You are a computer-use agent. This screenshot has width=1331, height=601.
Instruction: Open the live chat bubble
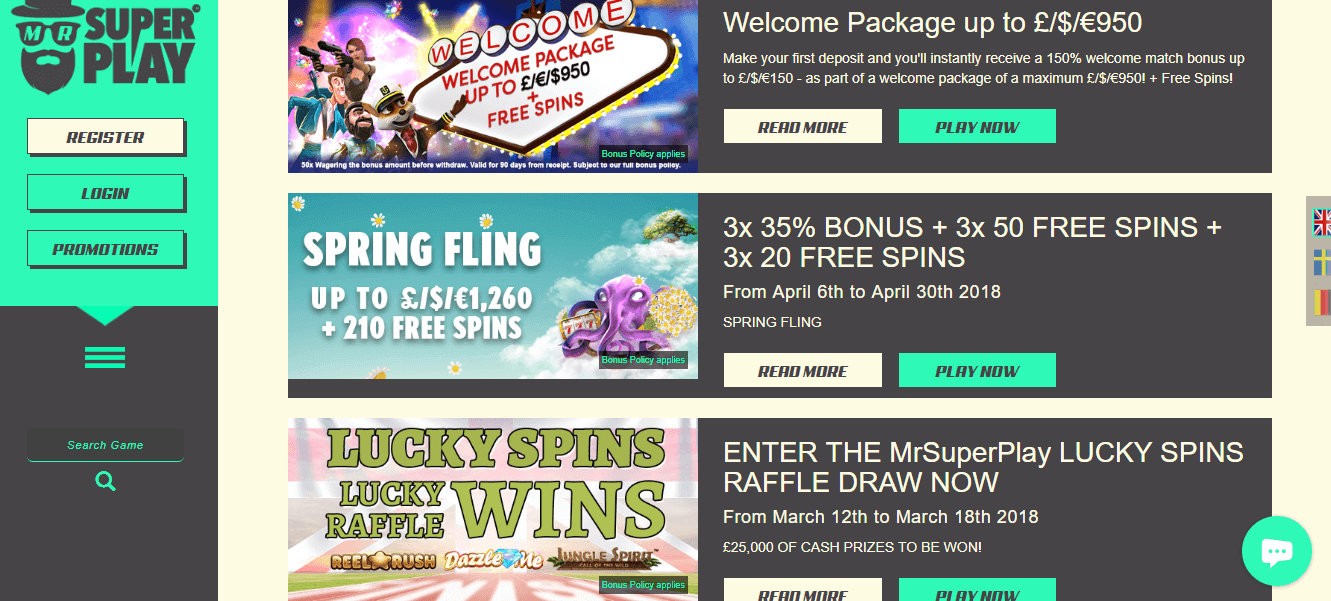click(1277, 551)
